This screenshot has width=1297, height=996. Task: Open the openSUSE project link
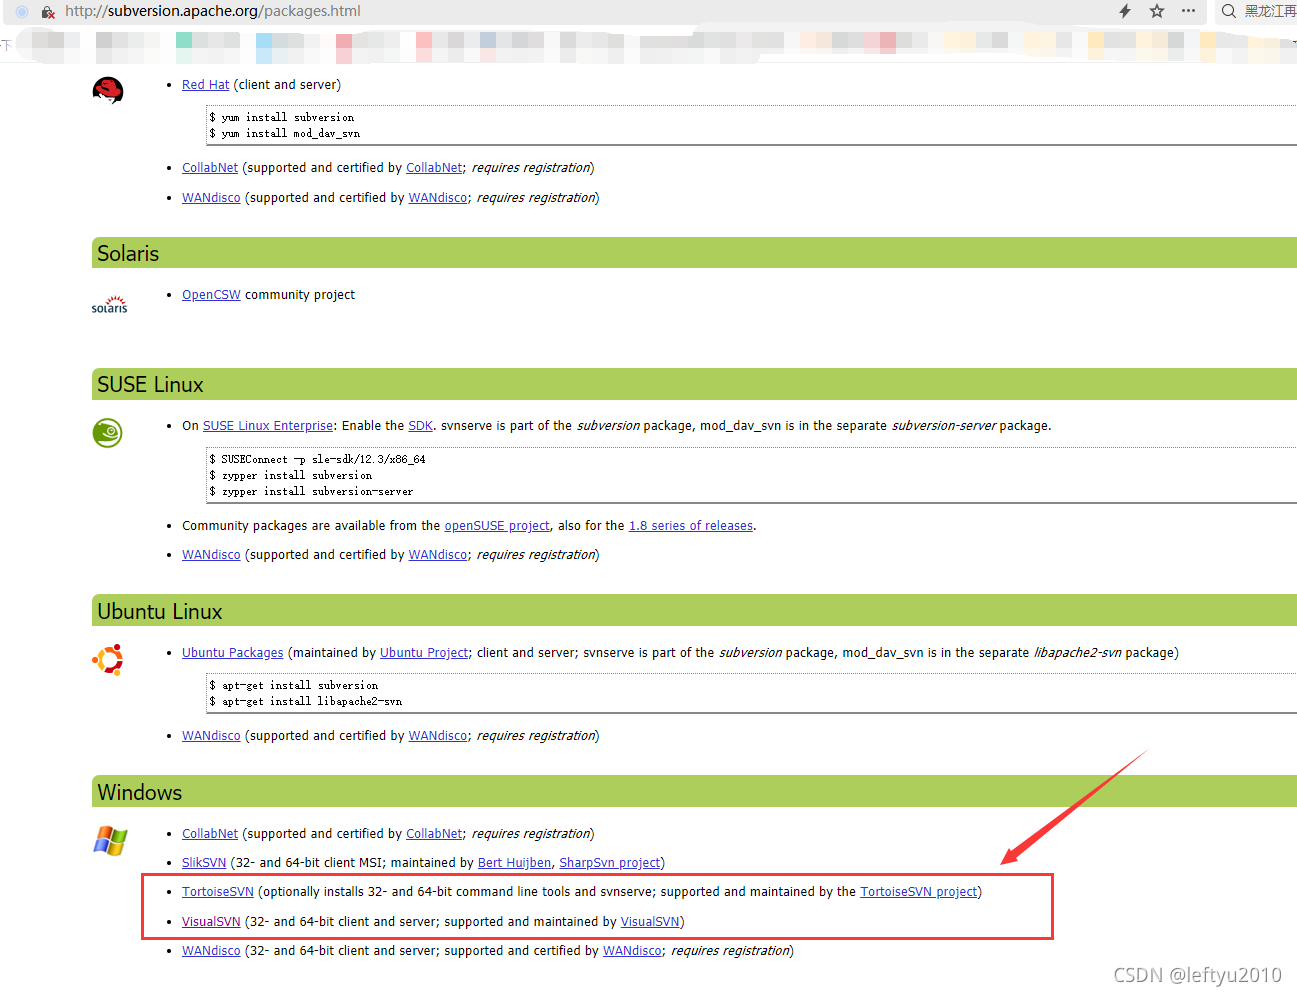497,526
